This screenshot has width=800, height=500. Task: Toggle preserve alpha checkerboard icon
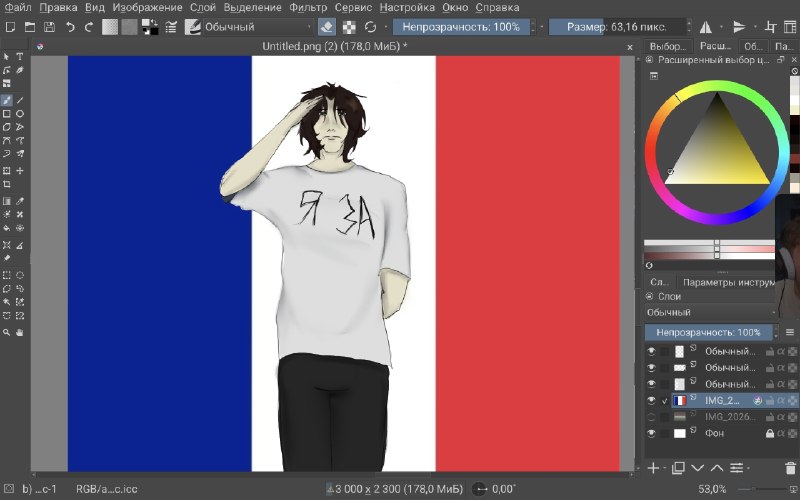point(349,27)
